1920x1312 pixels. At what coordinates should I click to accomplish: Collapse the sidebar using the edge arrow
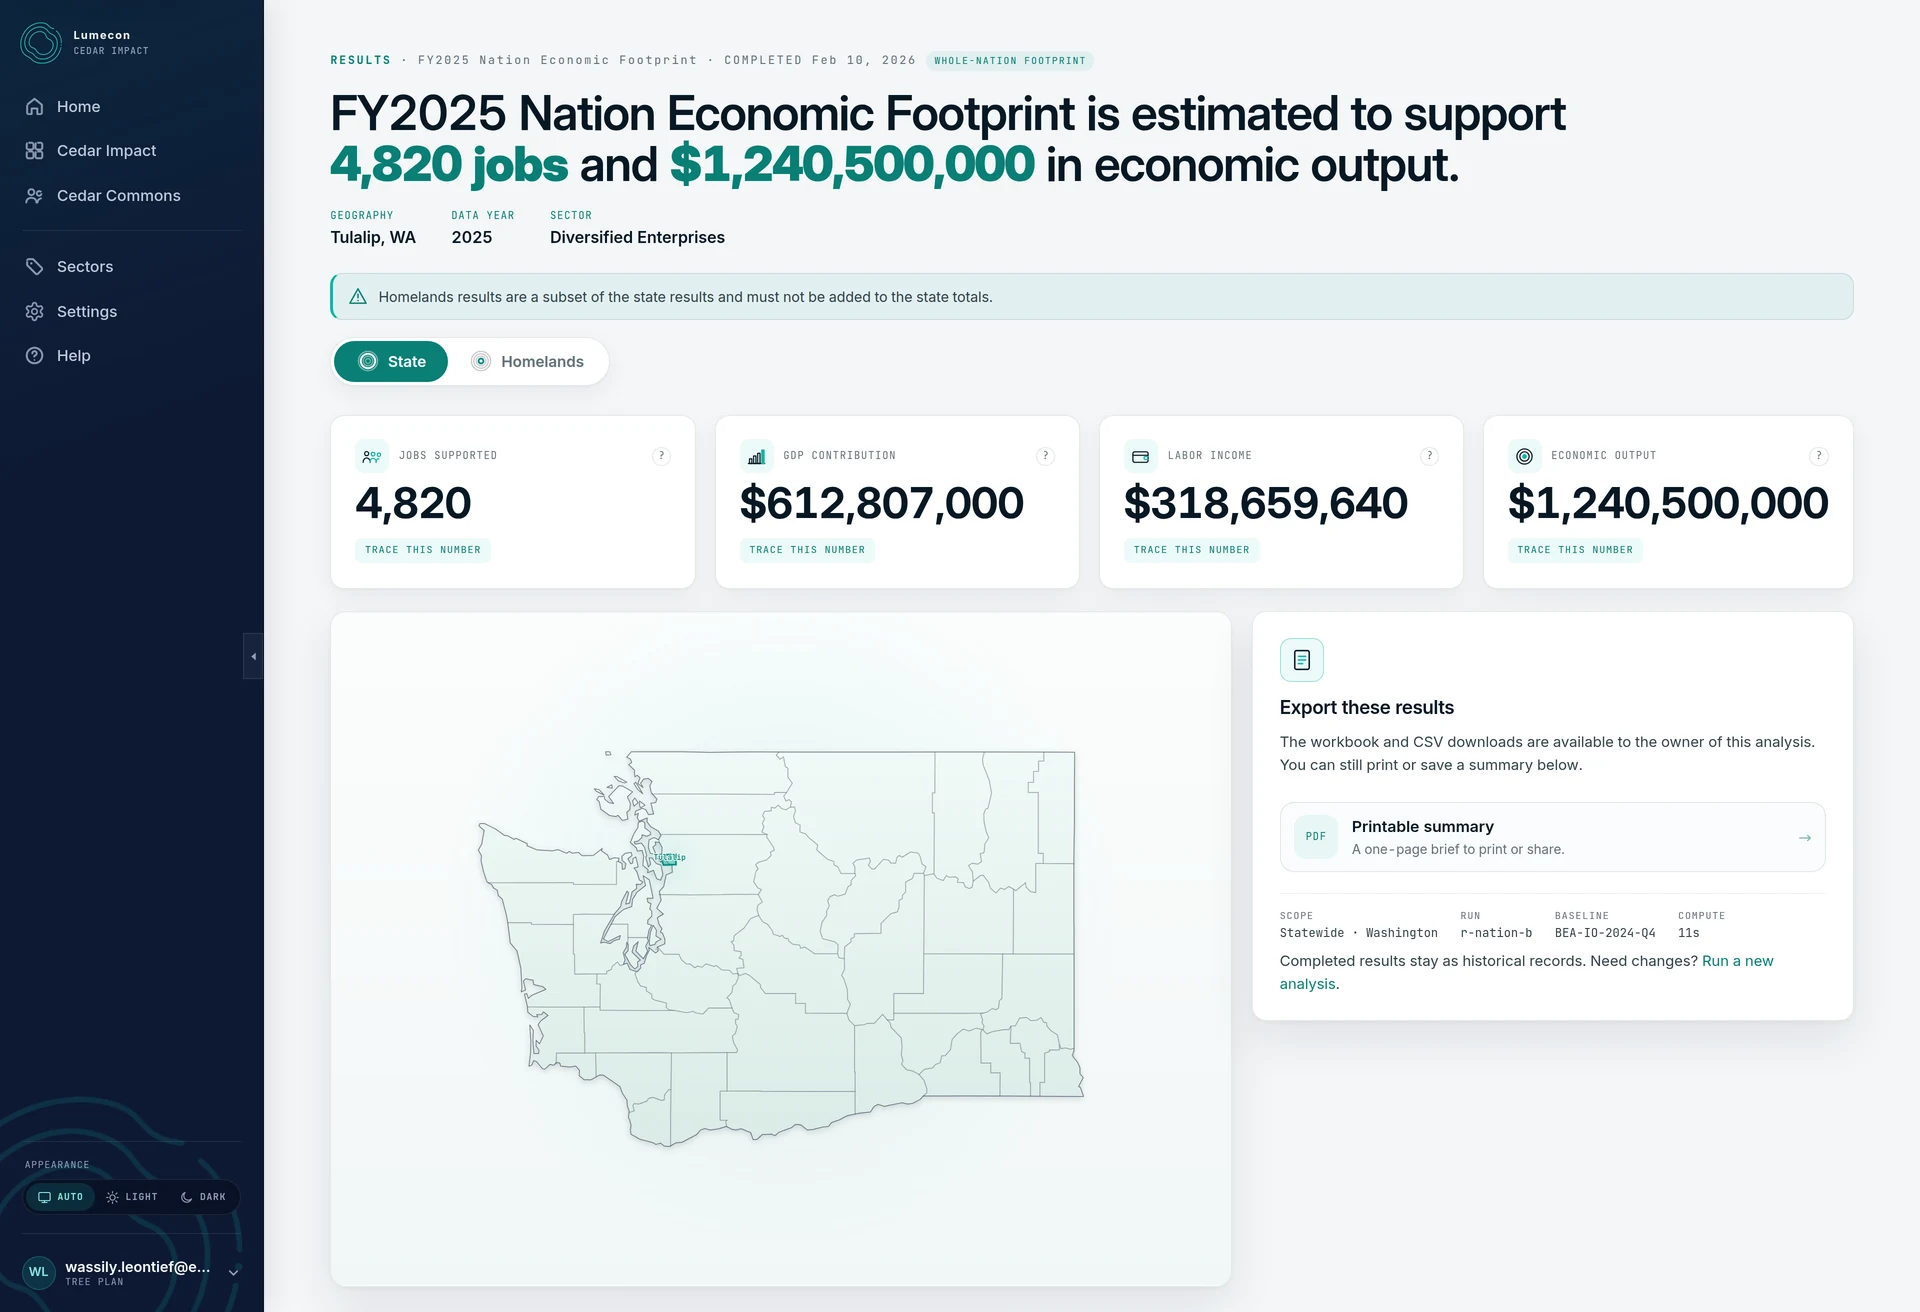pos(254,657)
